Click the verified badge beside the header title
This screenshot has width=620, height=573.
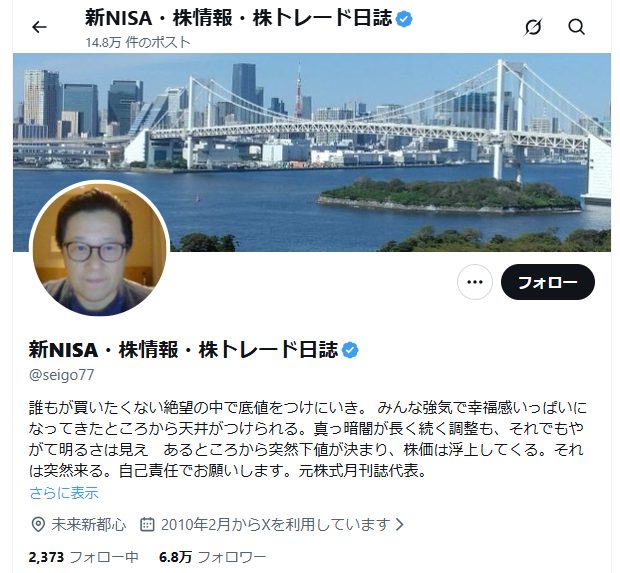pyautogui.click(x=404, y=19)
